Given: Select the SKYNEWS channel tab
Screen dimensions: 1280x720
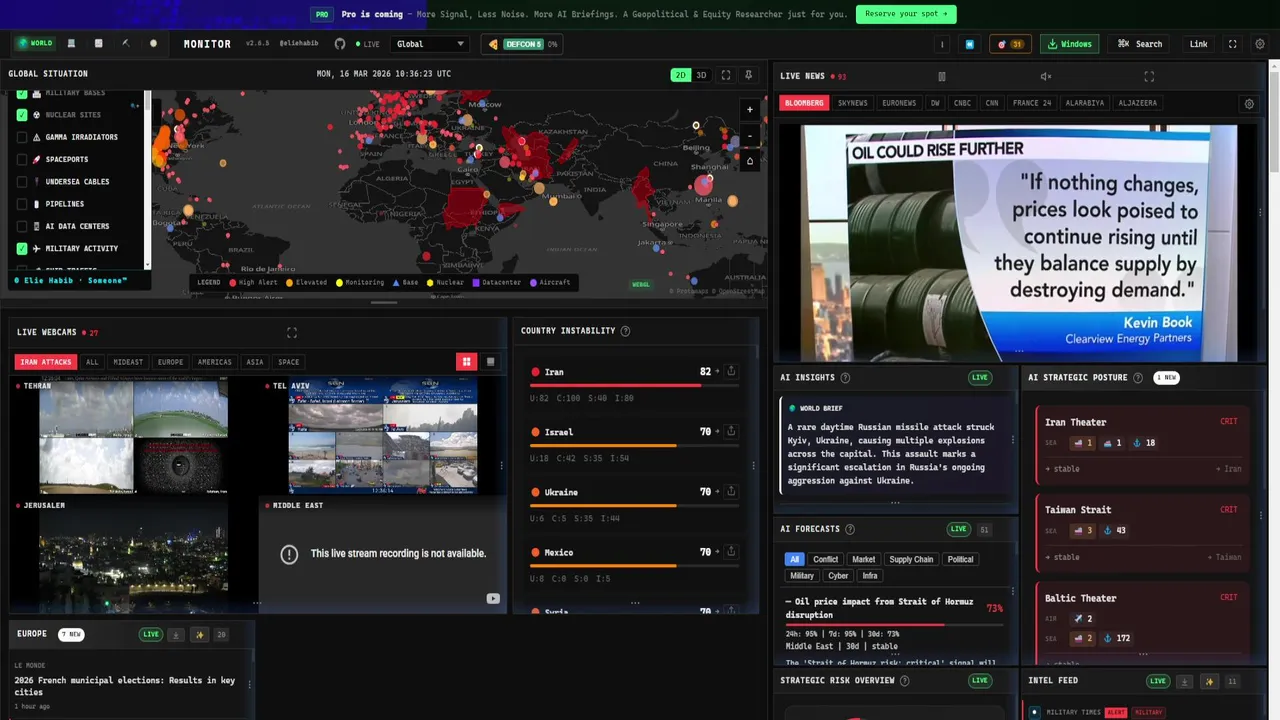Looking at the screenshot, I should (852, 103).
